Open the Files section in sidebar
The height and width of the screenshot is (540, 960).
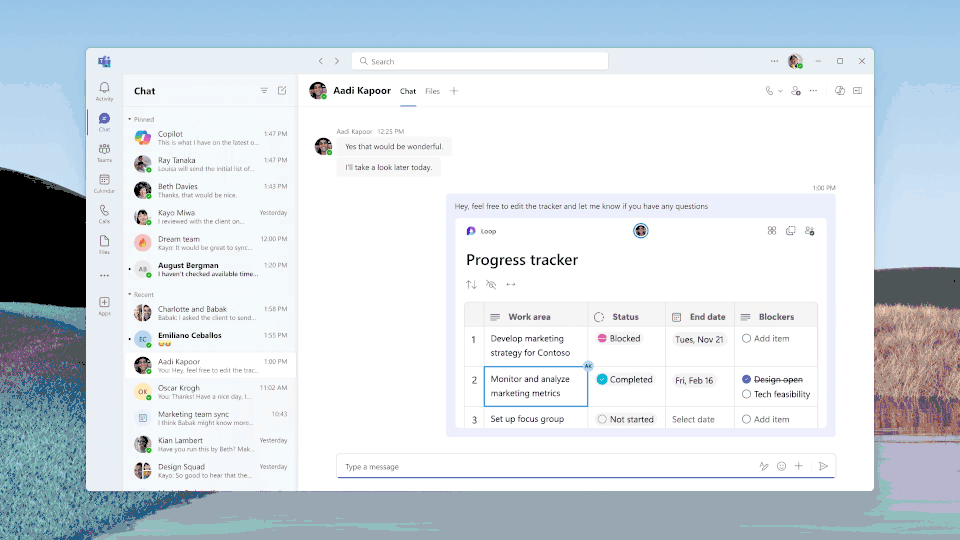(104, 244)
